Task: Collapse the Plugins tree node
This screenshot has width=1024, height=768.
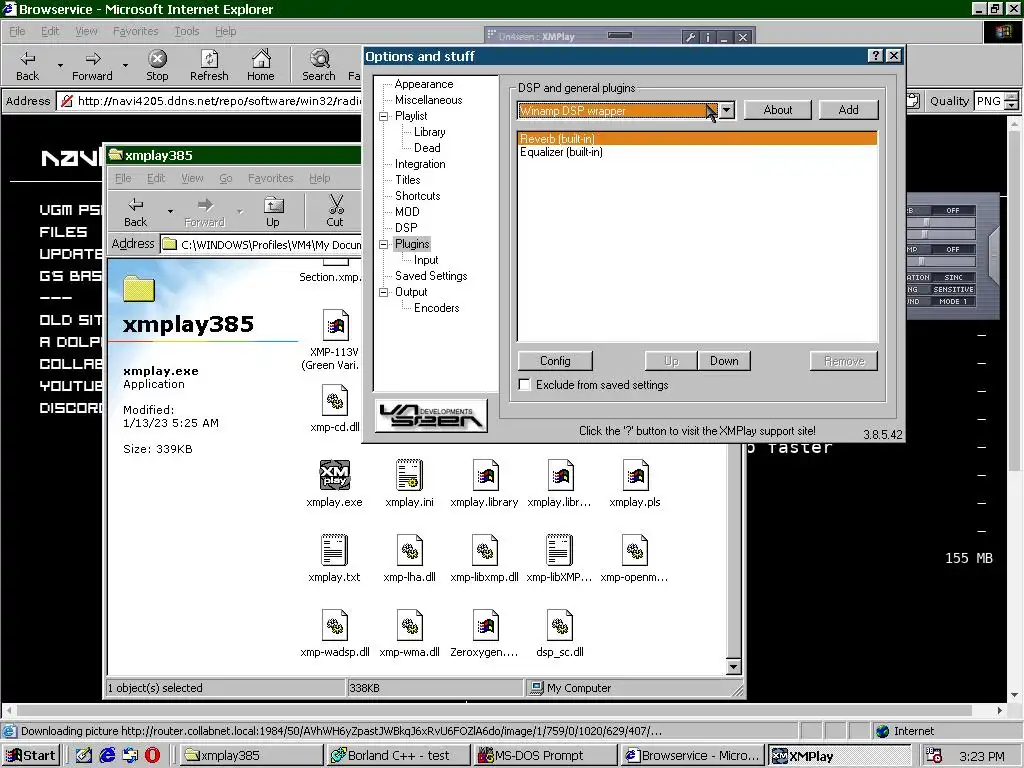Action: click(384, 244)
